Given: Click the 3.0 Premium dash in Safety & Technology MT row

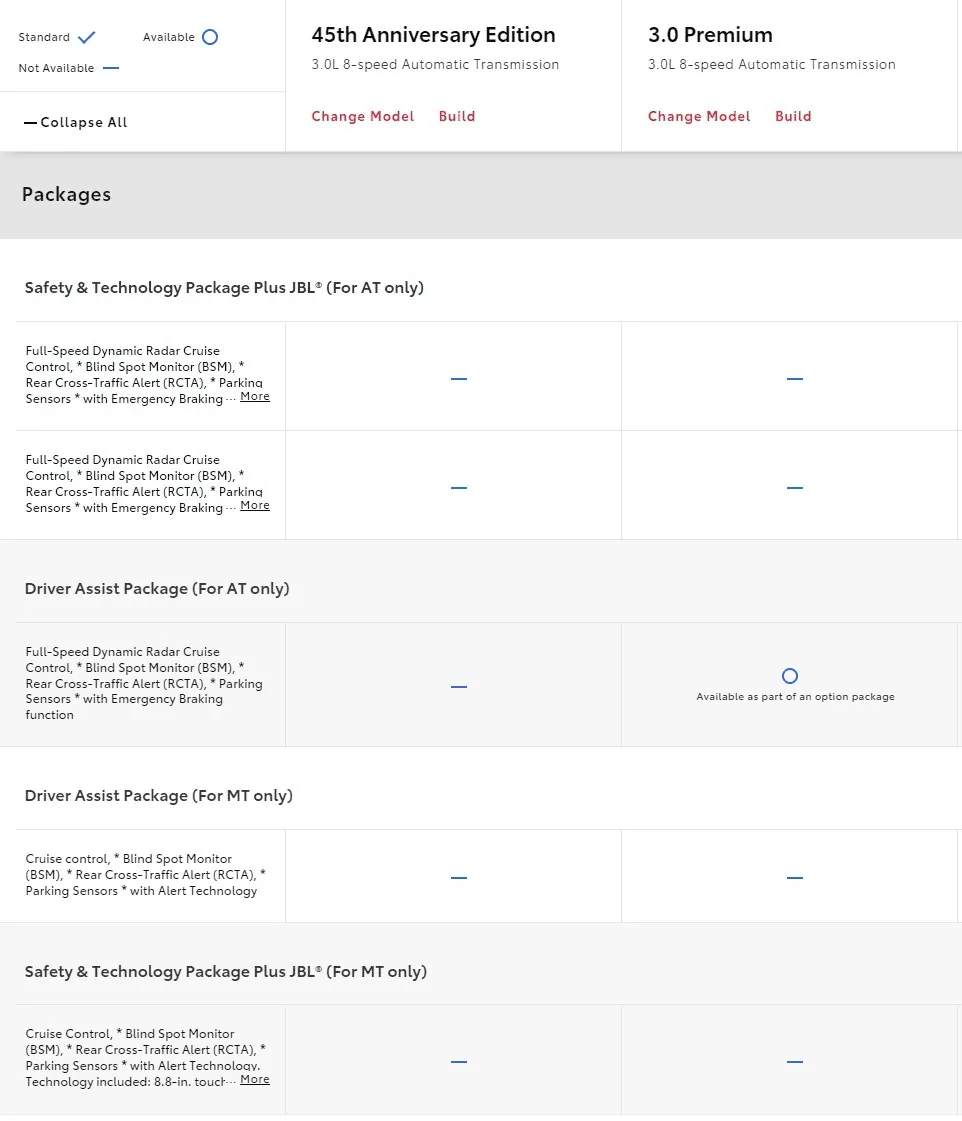Looking at the screenshot, I should pyautogui.click(x=795, y=1062).
